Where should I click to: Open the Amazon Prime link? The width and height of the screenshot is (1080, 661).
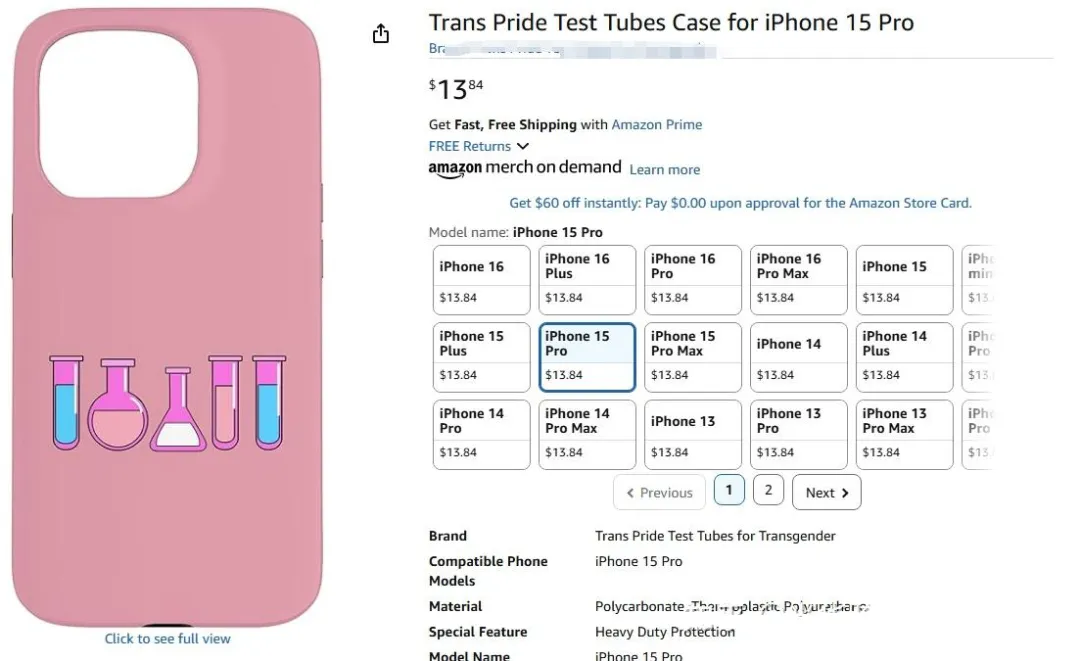pos(656,125)
